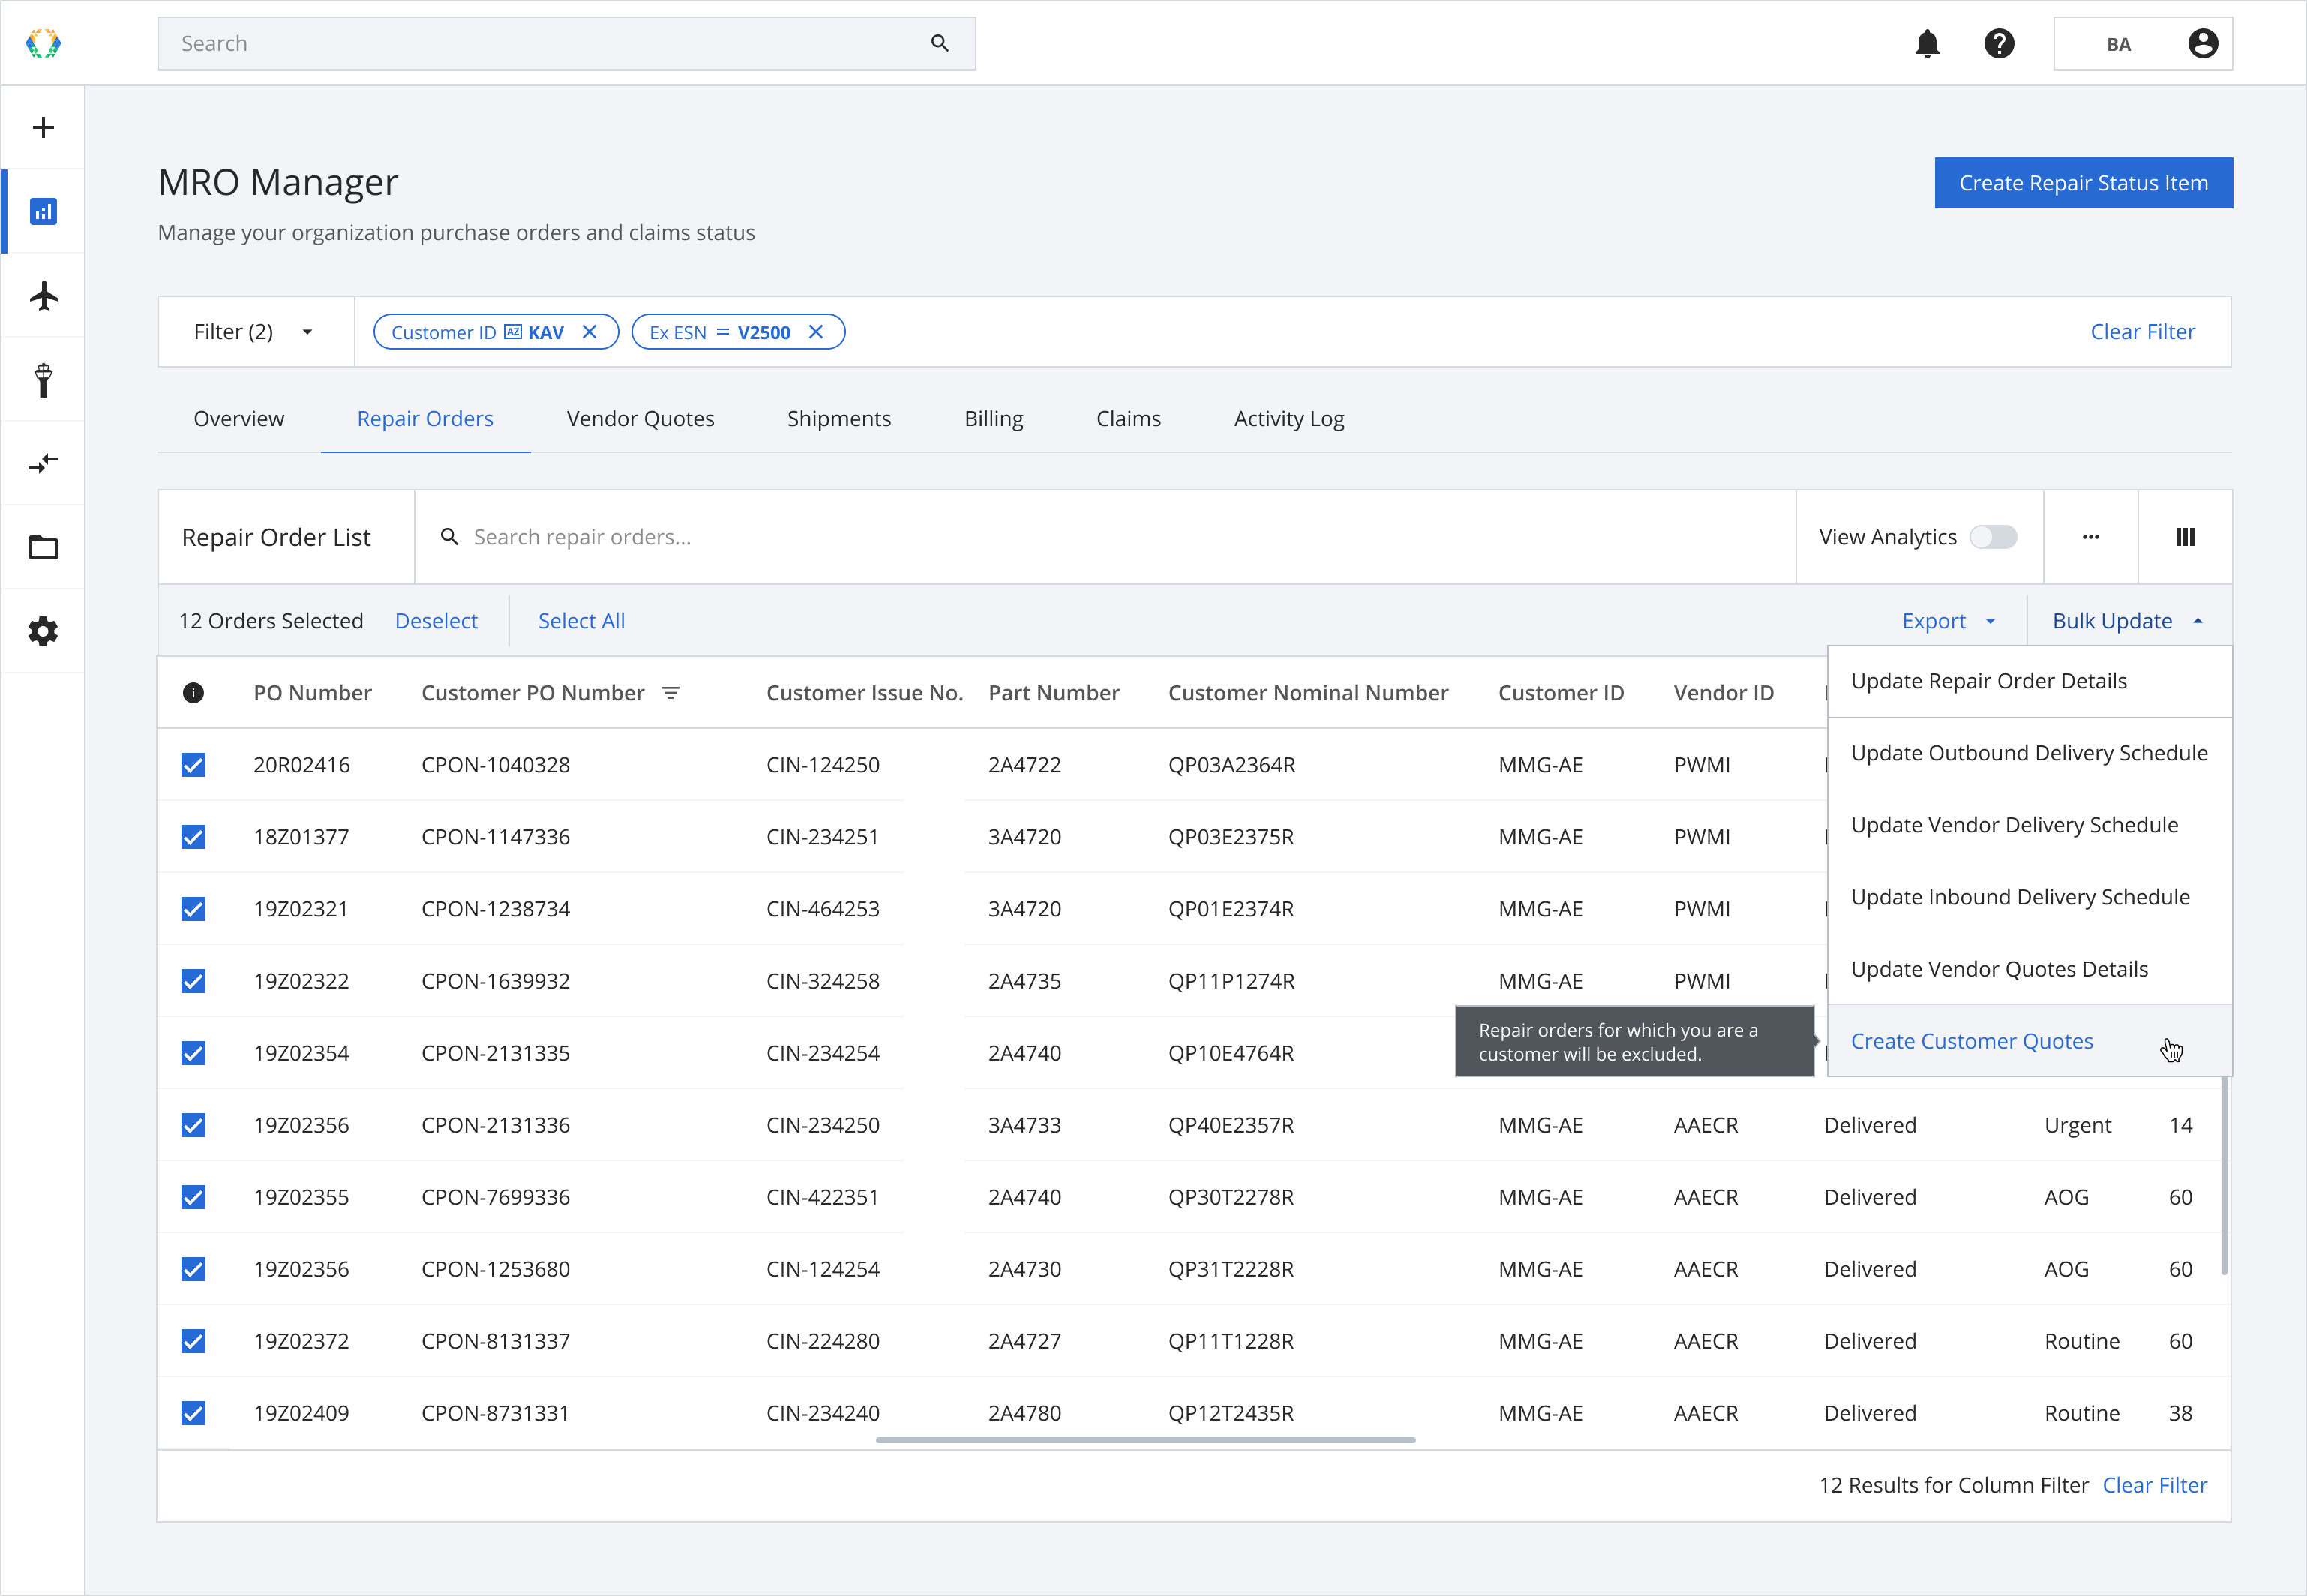Remove the Customer ID KAV filter chip
This screenshot has height=1596, width=2307.
tap(589, 332)
